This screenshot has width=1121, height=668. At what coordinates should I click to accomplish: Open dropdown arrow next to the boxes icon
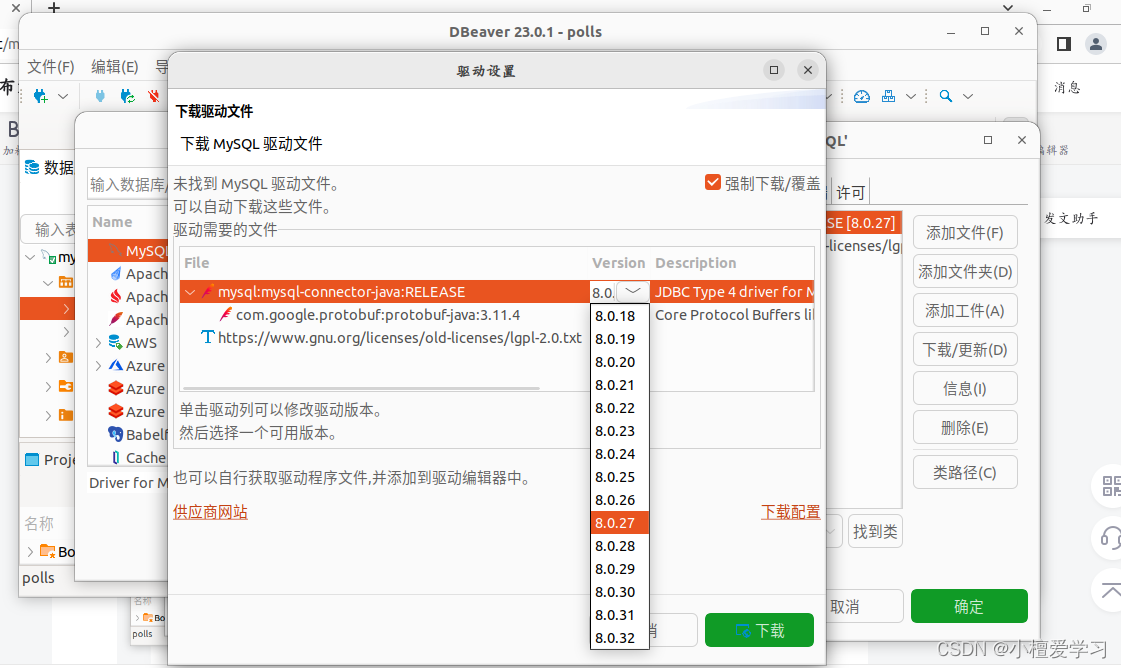point(911,96)
